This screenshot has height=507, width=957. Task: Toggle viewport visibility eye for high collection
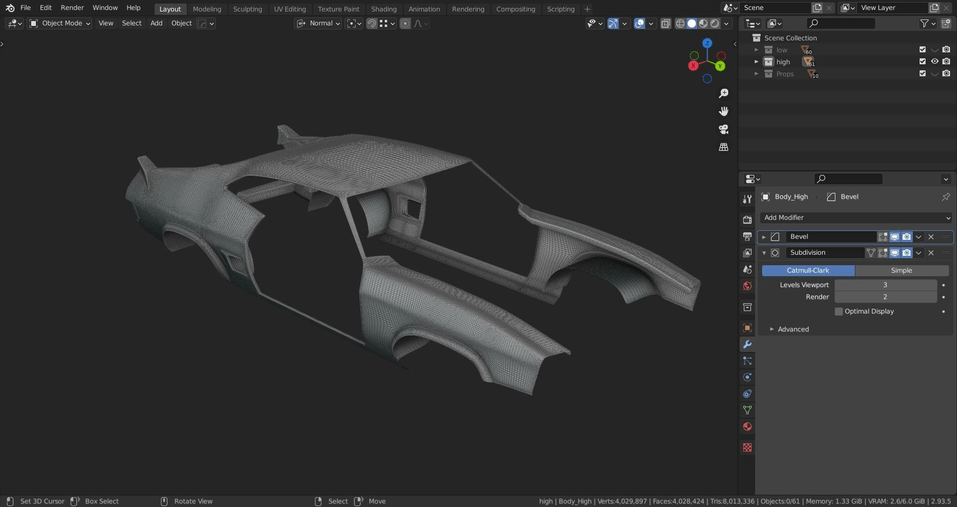point(935,61)
